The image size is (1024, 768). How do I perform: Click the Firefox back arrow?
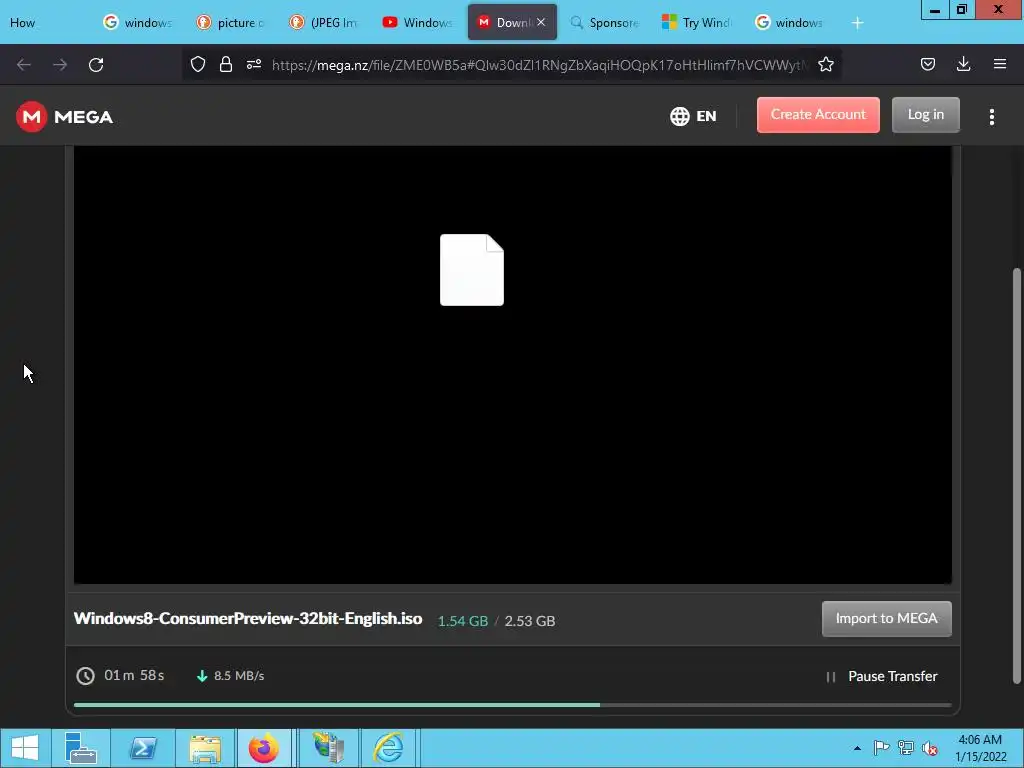point(24,64)
